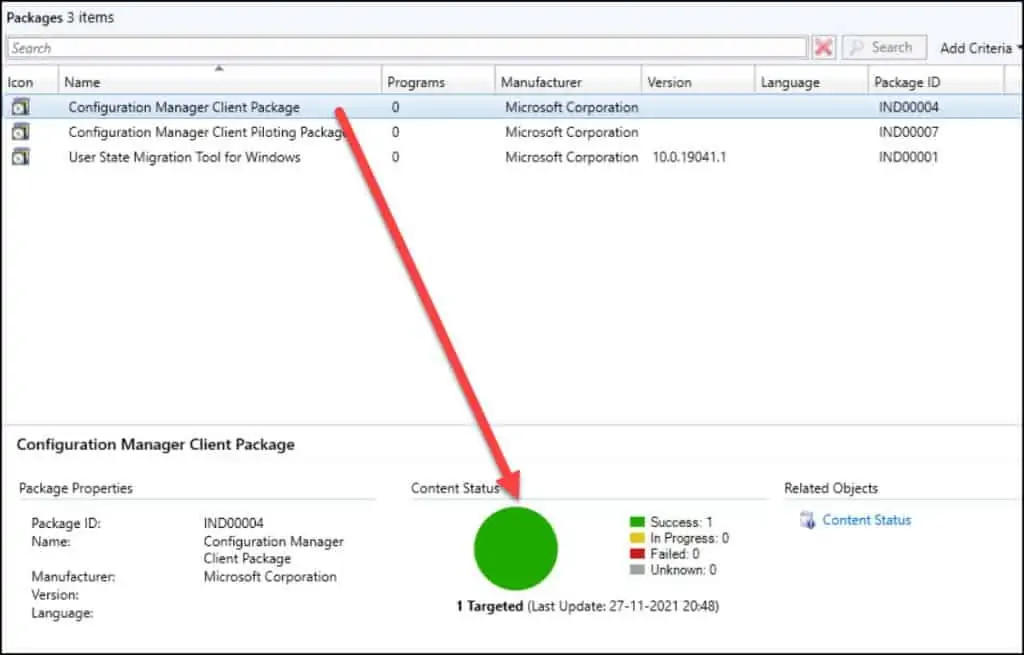
Task: Click the IND00007 Package ID cell
Action: click(x=908, y=132)
